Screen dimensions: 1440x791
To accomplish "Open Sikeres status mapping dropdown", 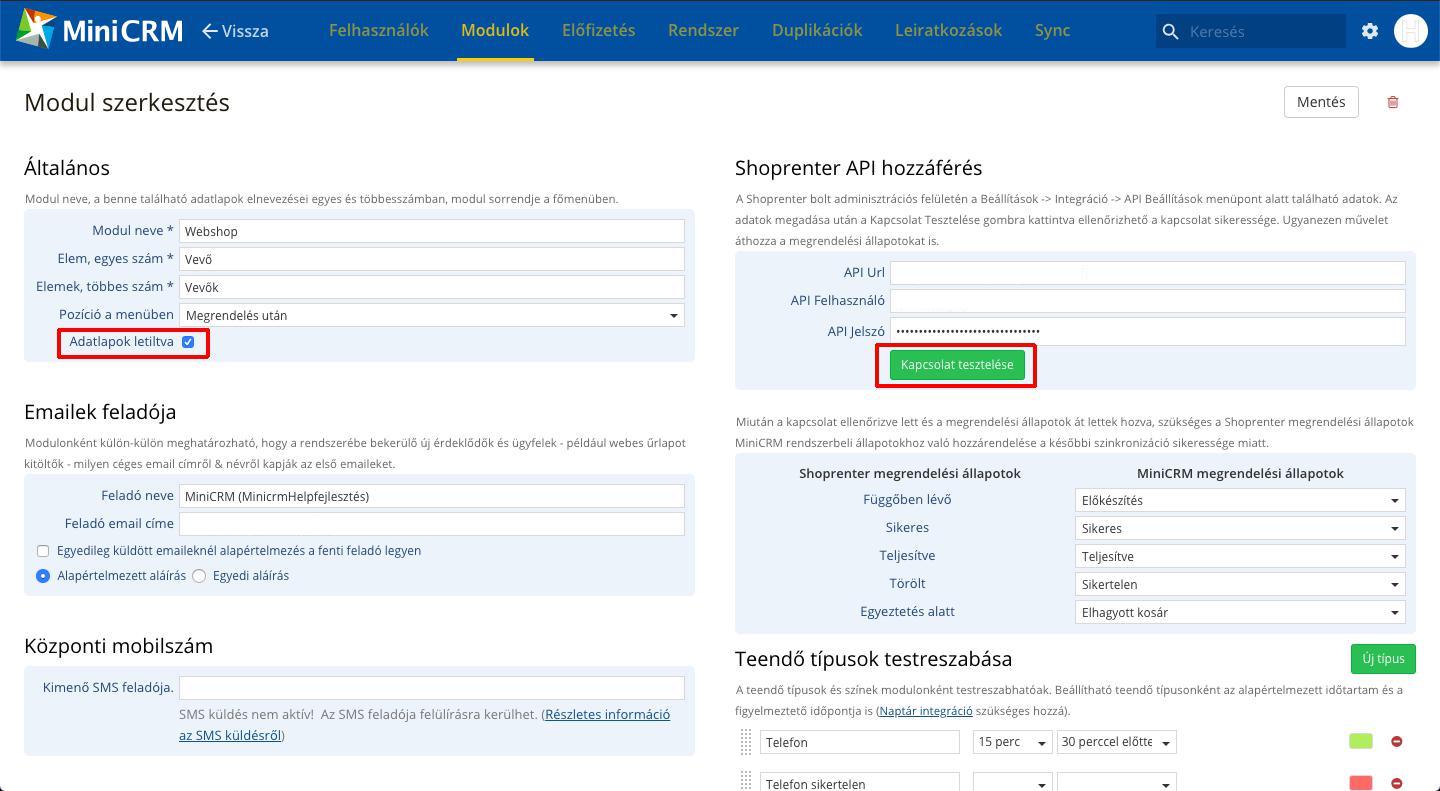I will click(x=1240, y=528).
